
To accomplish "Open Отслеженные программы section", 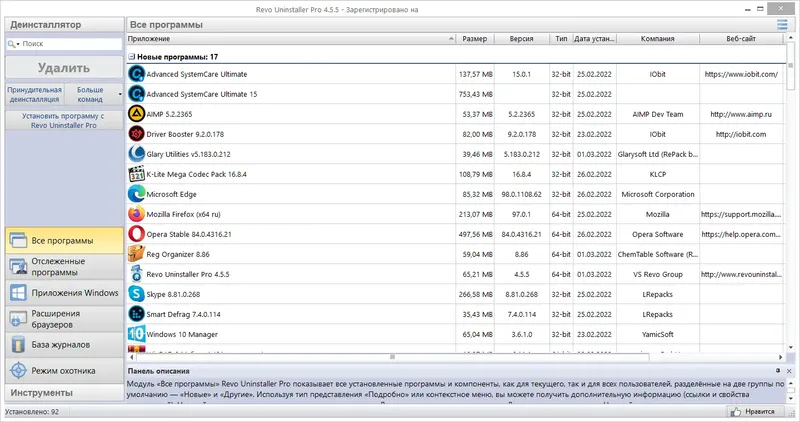I will point(64,266).
